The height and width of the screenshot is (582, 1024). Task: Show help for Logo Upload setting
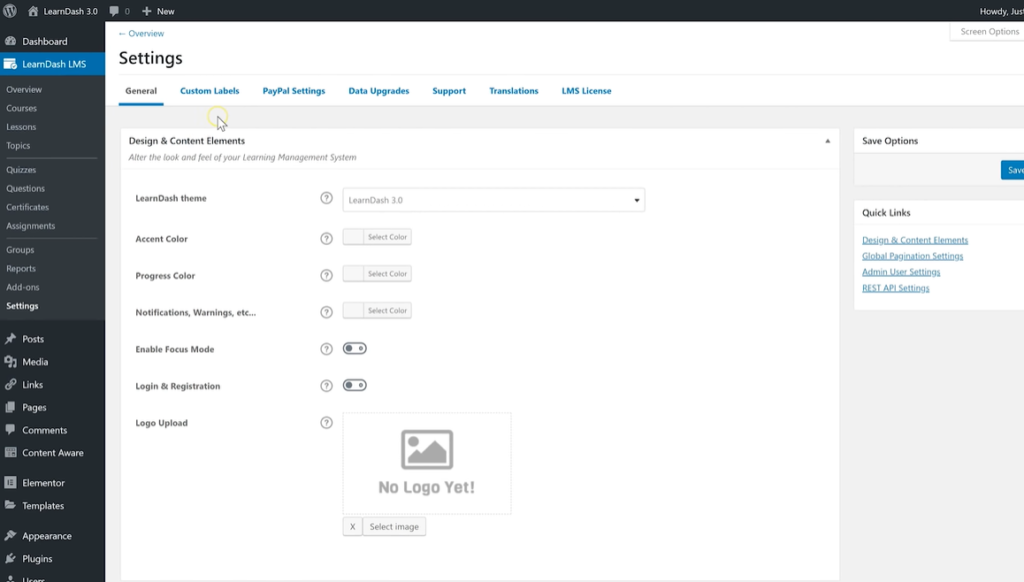pos(327,423)
